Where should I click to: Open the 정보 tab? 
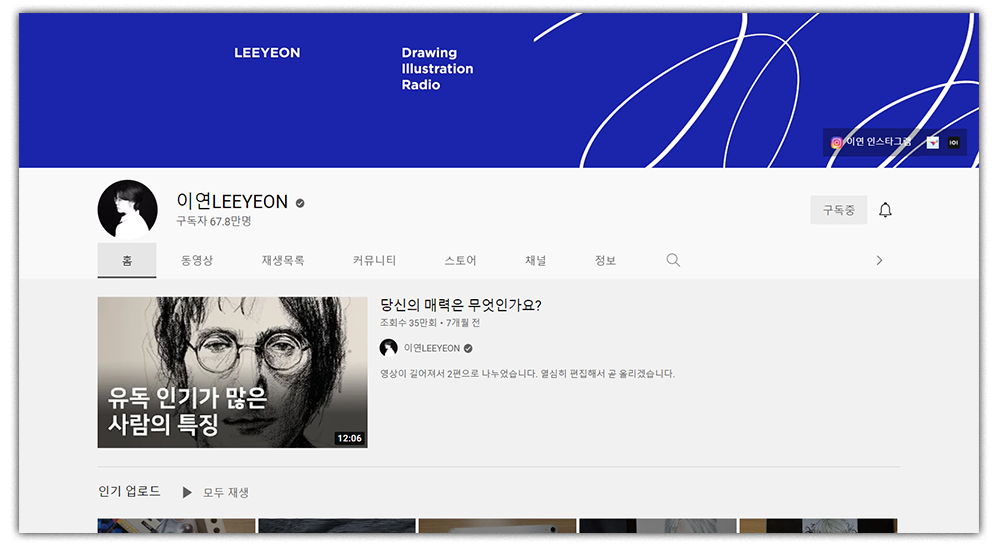(605, 260)
